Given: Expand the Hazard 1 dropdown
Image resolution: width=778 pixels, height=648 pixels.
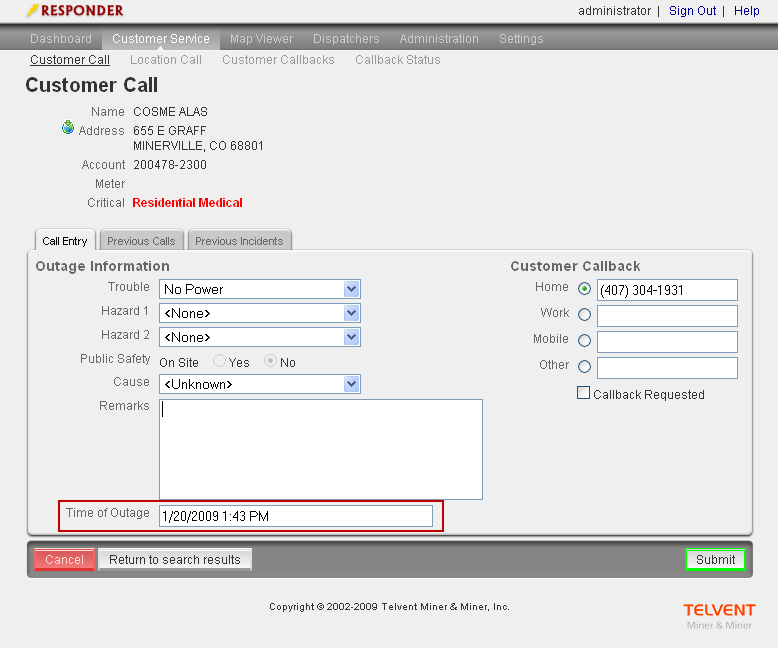Looking at the screenshot, I should tap(260, 313).
